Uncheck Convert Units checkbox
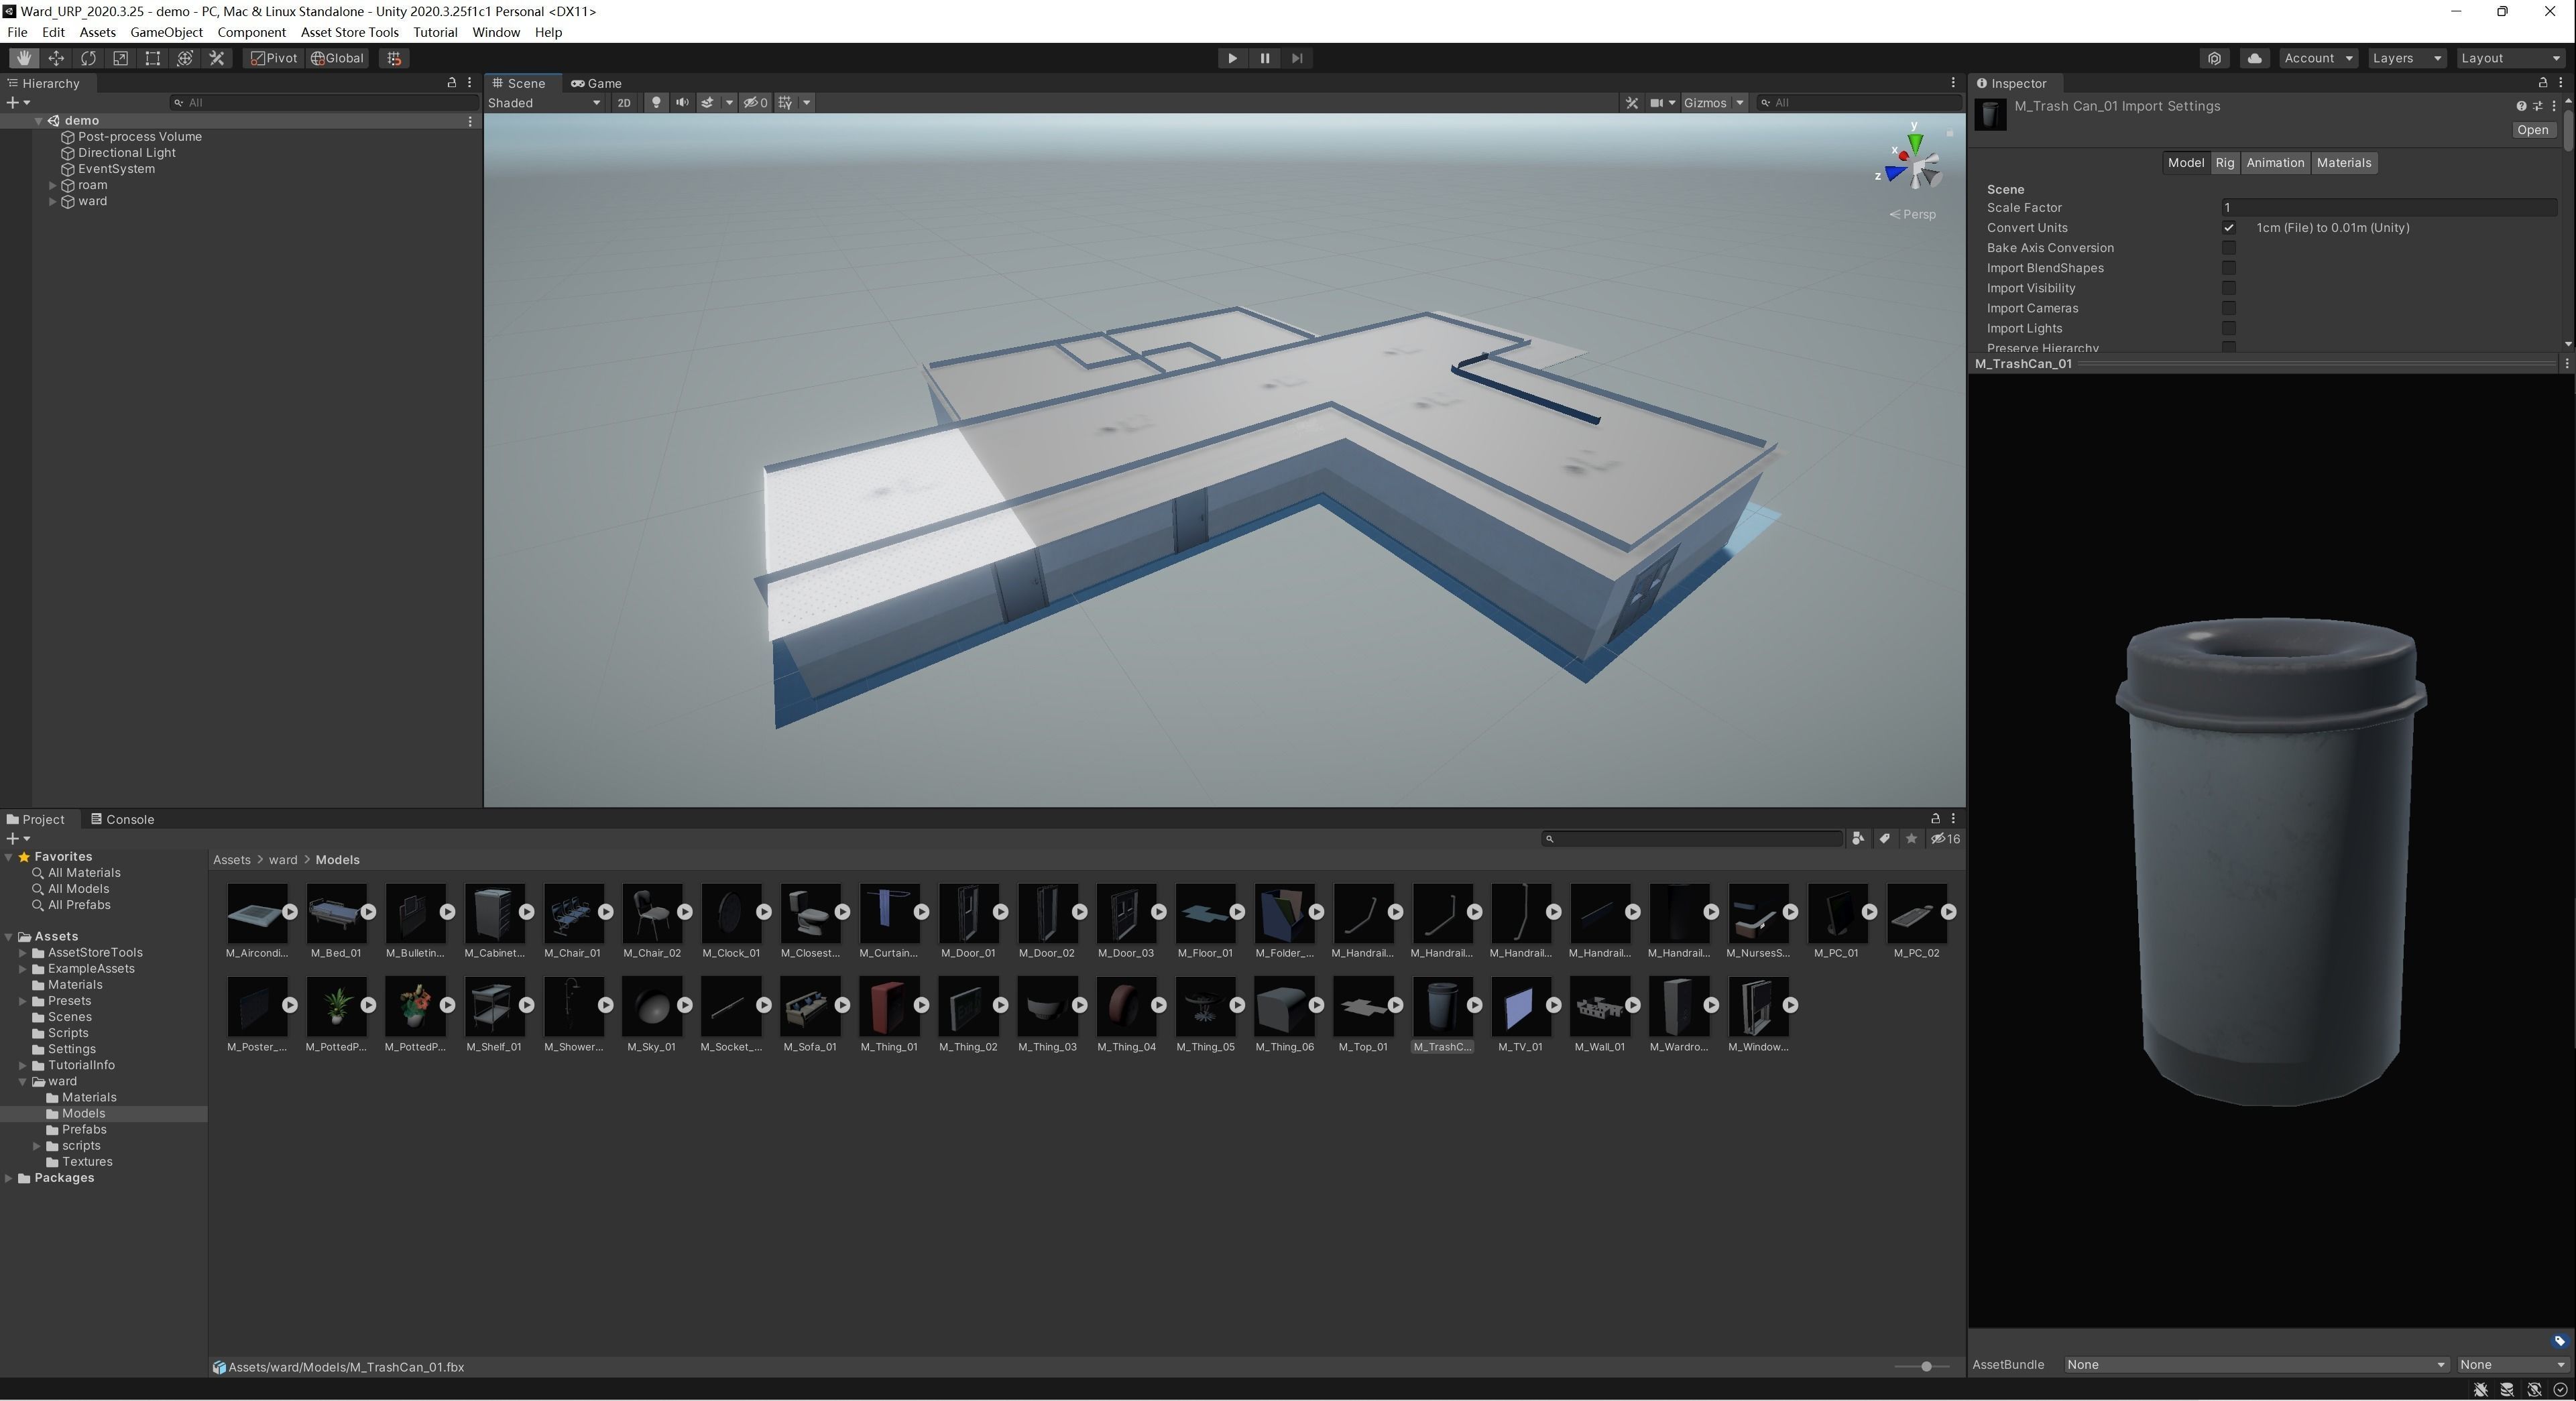This screenshot has width=2576, height=1401. point(2228,228)
